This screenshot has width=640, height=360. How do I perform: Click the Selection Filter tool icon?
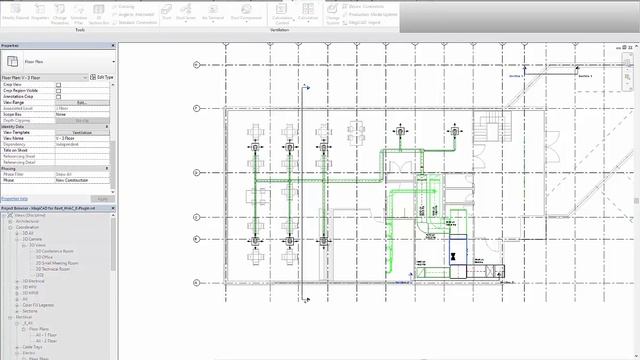79,9
